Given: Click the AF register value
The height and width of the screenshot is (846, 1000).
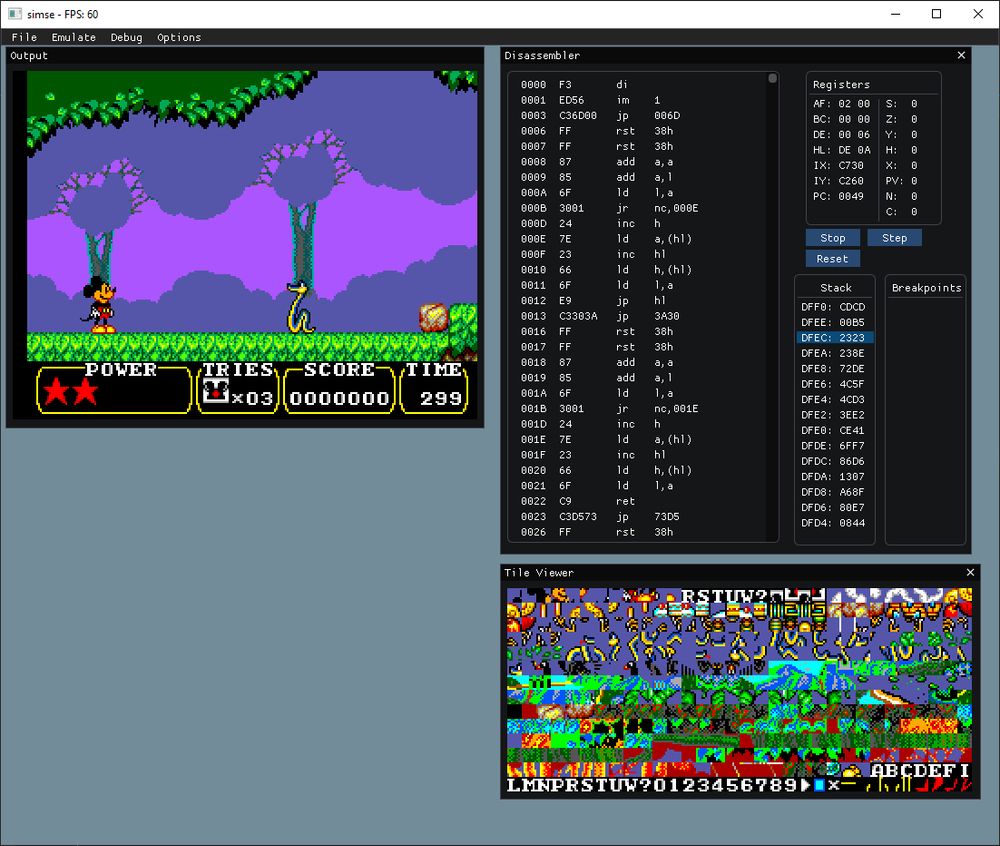Looking at the screenshot, I should pos(854,103).
